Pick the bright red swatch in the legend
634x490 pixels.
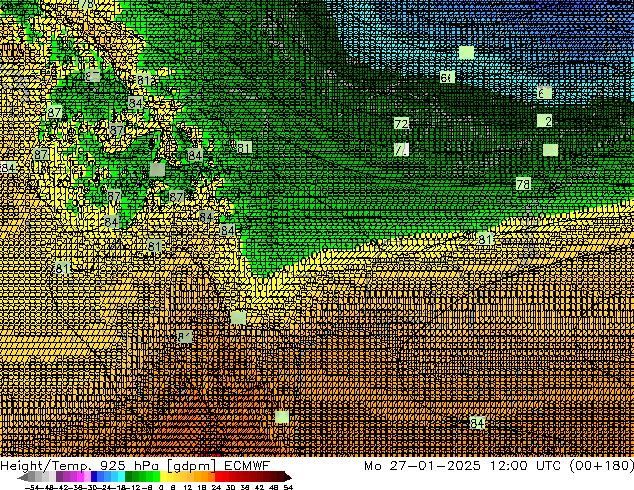[x=218, y=476]
